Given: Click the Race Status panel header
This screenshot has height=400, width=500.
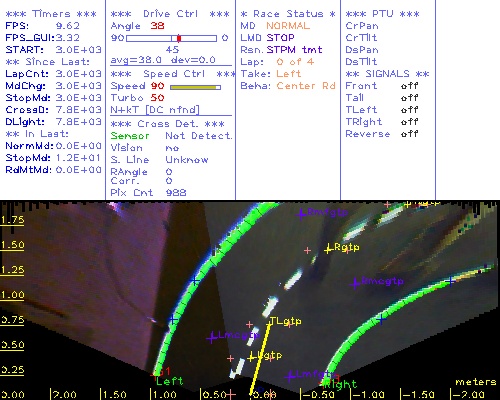Looking at the screenshot, I should pos(288,14).
